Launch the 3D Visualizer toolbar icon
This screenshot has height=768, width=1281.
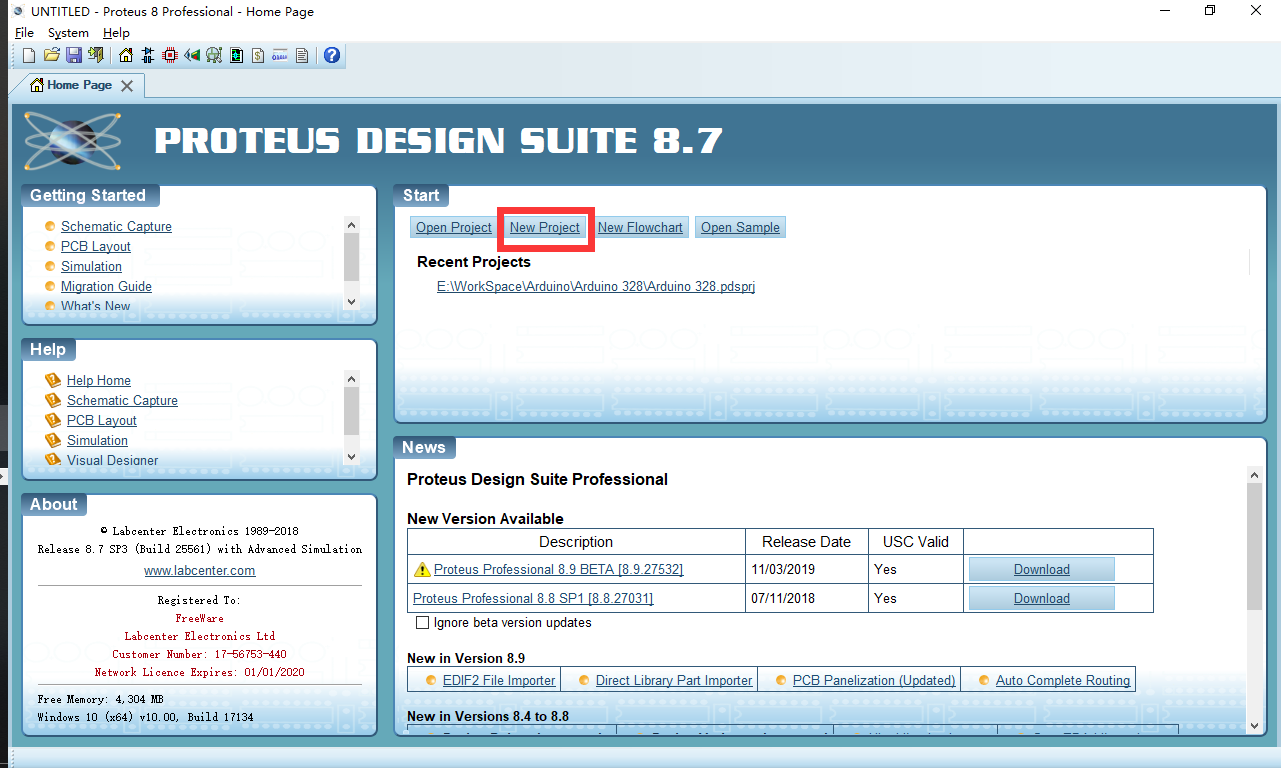pyautogui.click(x=192, y=55)
